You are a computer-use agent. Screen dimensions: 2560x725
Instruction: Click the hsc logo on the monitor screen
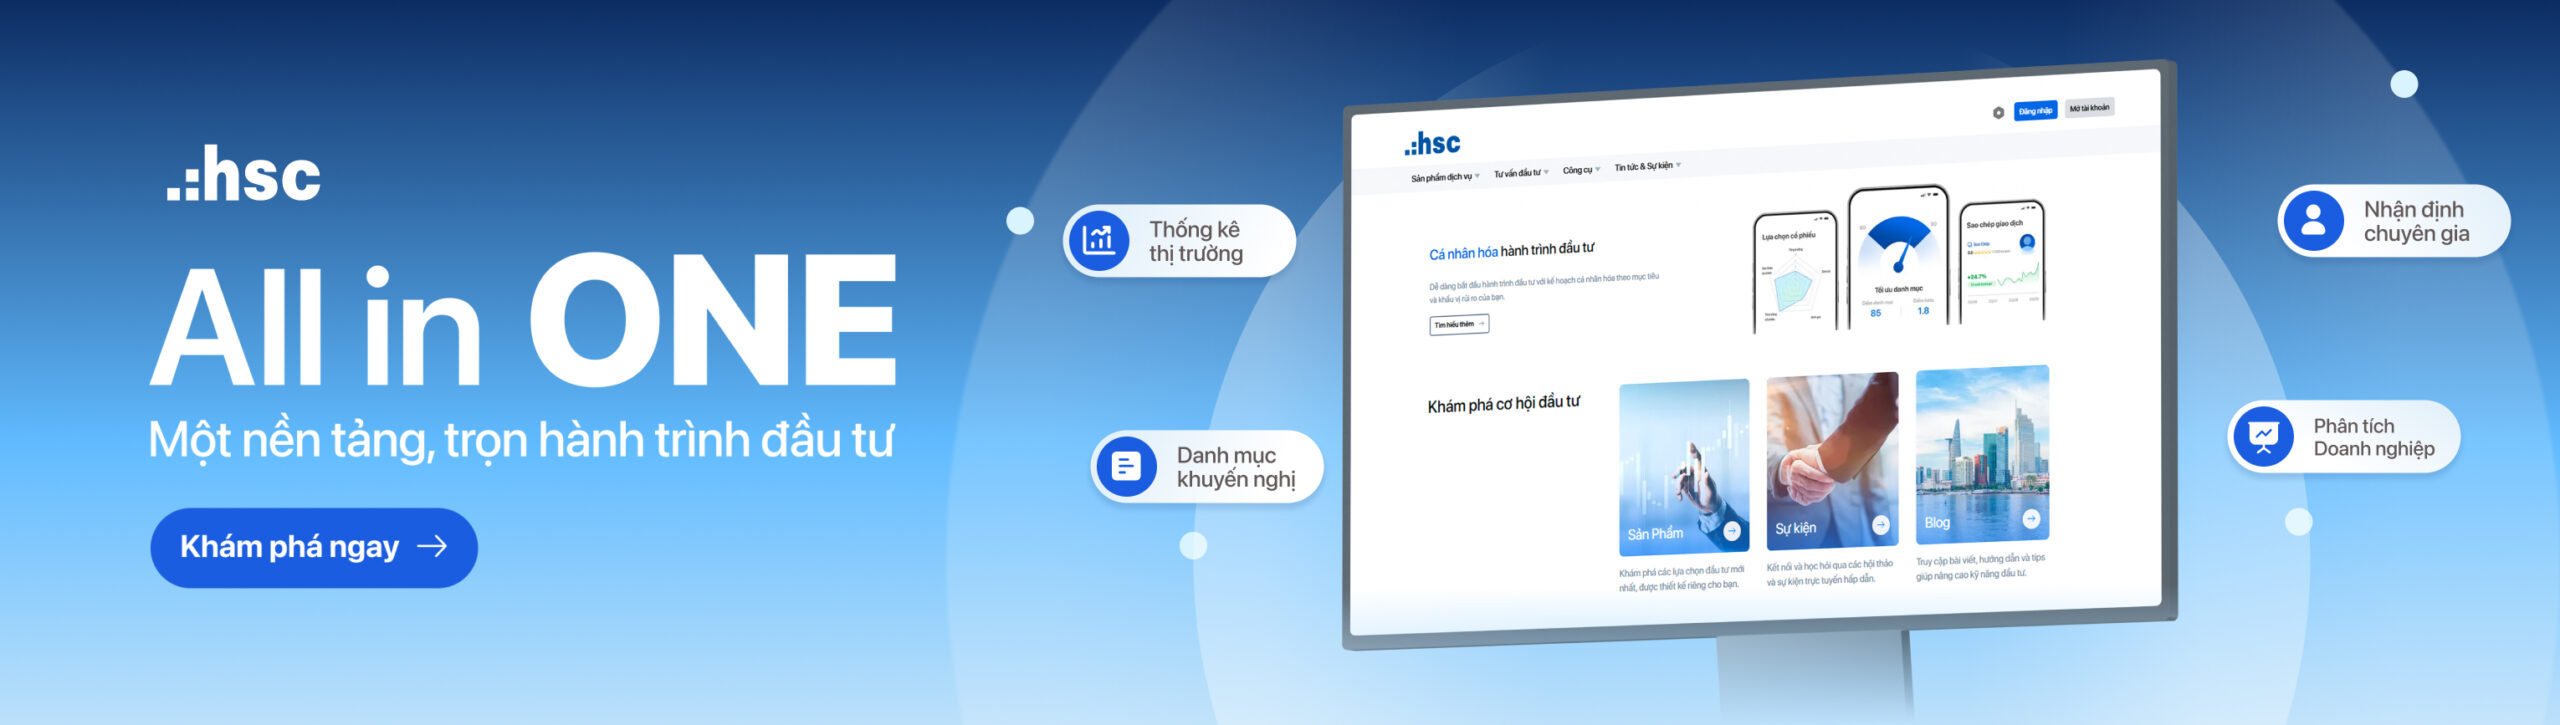[1432, 144]
